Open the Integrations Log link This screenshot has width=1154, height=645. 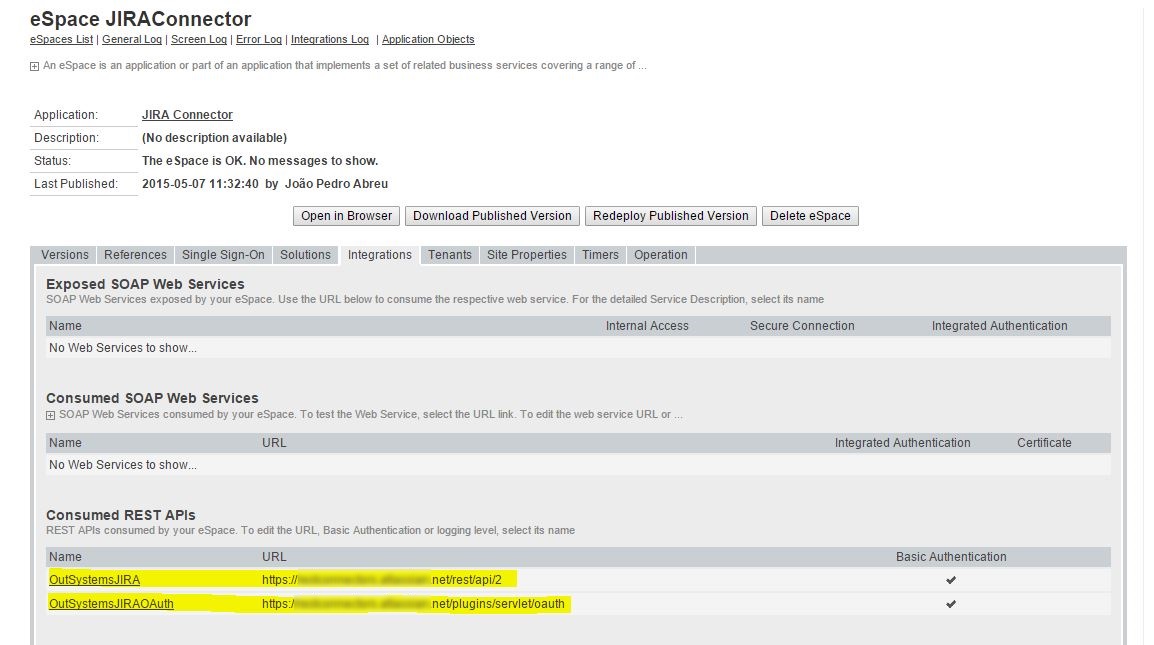pyautogui.click(x=329, y=40)
